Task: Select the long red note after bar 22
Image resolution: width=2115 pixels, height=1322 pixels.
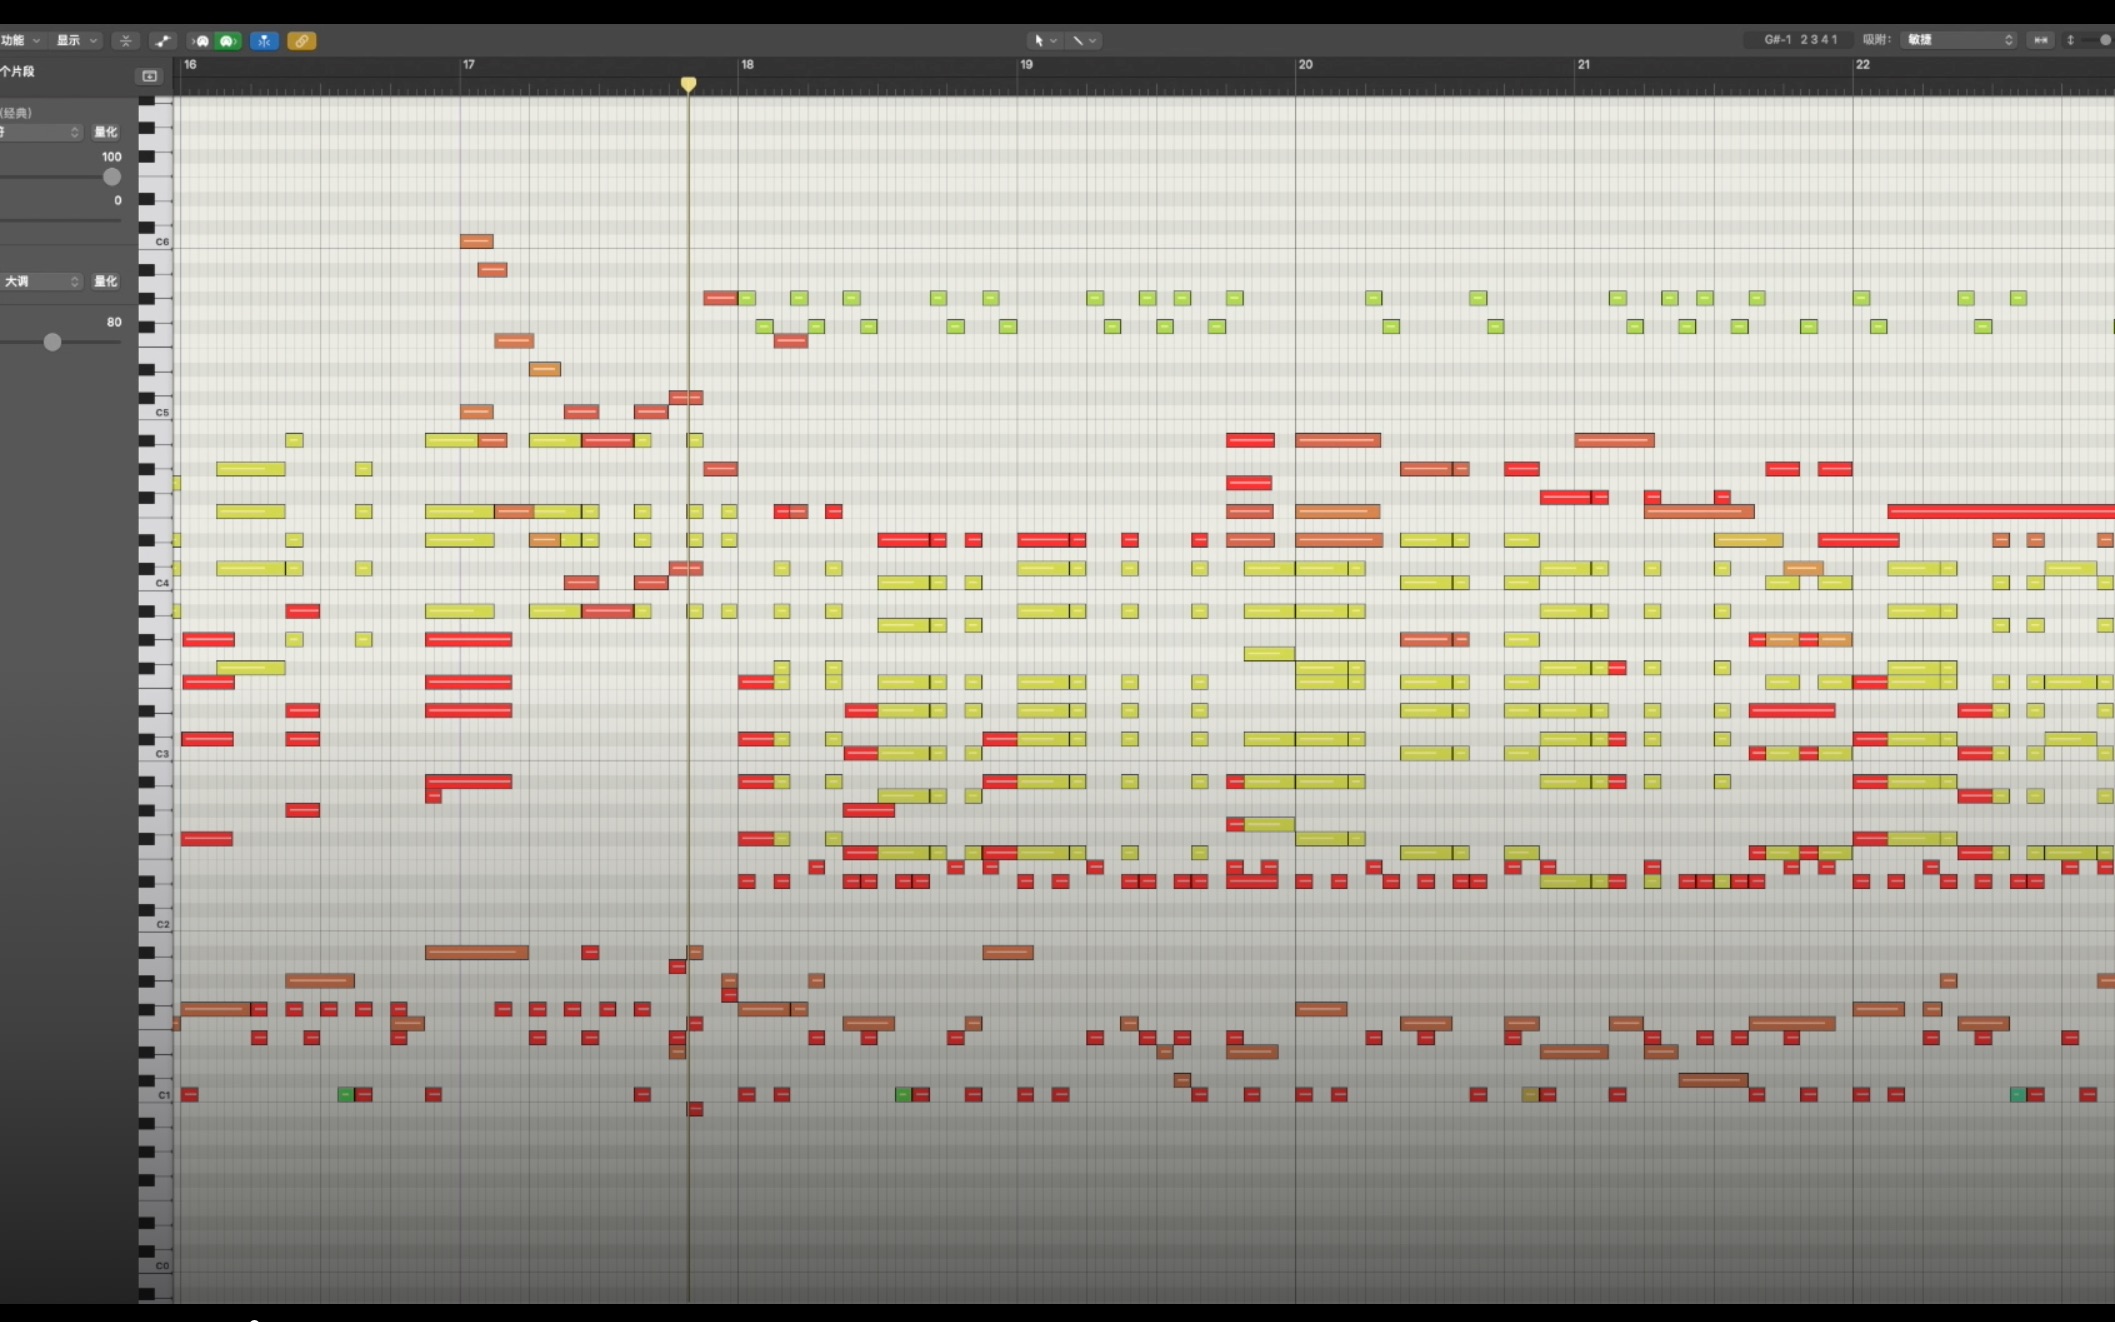Action: [x=2001, y=511]
